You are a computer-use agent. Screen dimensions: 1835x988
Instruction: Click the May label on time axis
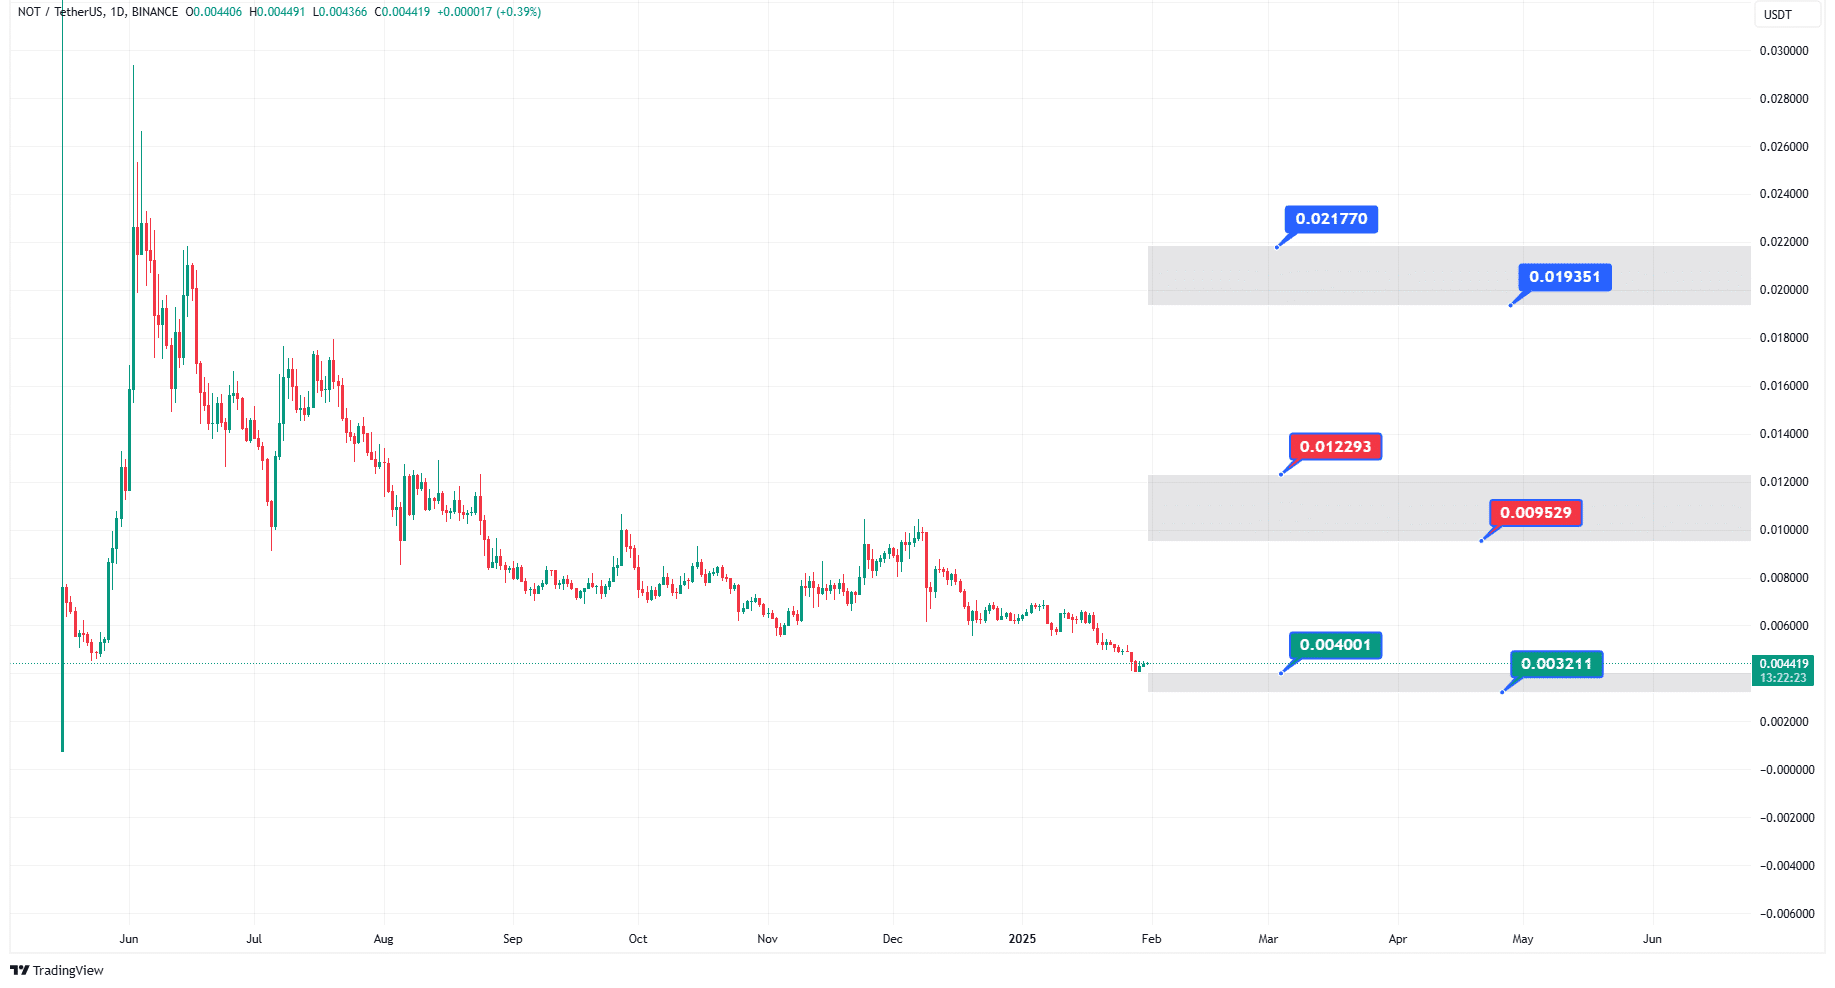pyautogui.click(x=1523, y=939)
